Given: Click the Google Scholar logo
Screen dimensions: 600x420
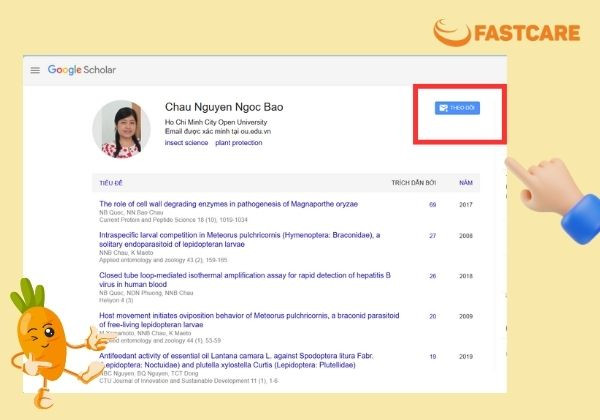Looking at the screenshot, I should (x=82, y=70).
